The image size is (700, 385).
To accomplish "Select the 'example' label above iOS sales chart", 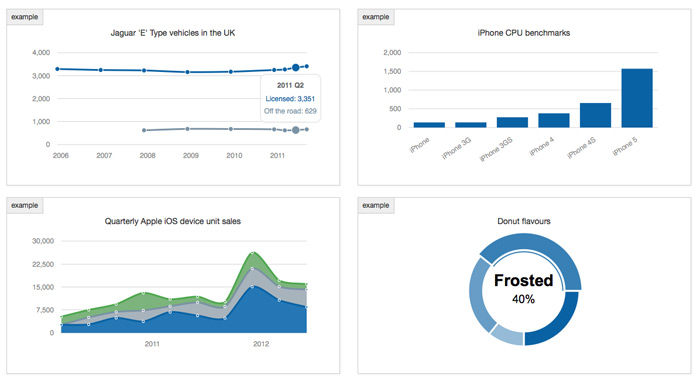I will tap(25, 205).
